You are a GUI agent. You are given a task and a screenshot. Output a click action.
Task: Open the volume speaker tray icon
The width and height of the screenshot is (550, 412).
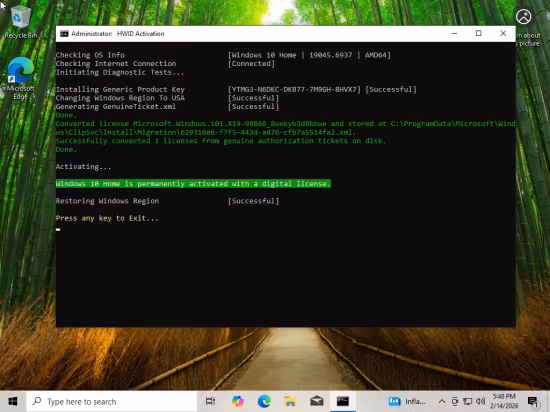pos(481,401)
